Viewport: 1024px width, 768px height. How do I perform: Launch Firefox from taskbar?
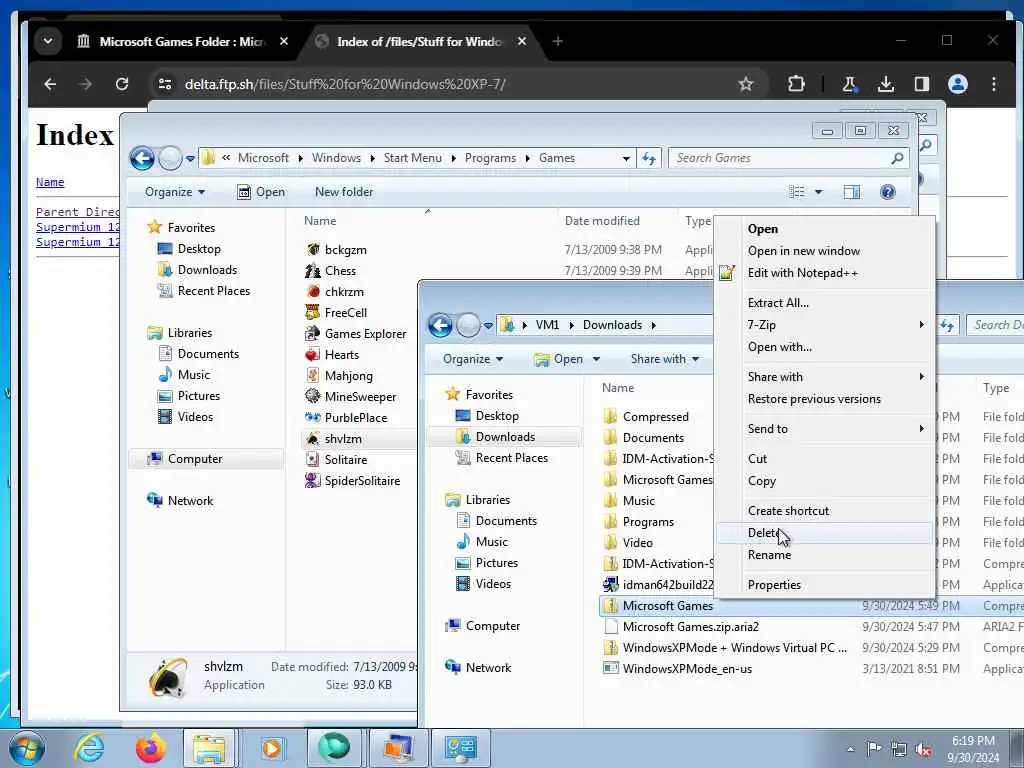[150, 748]
